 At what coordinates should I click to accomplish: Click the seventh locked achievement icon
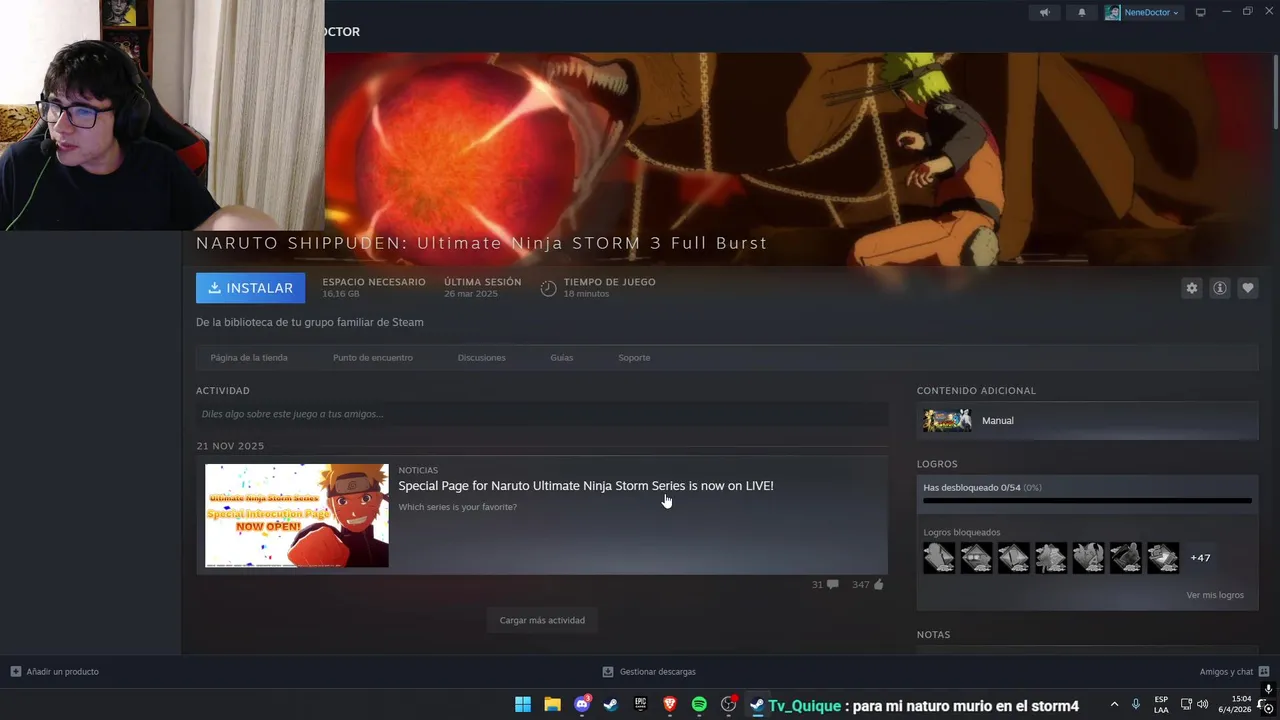click(1163, 558)
